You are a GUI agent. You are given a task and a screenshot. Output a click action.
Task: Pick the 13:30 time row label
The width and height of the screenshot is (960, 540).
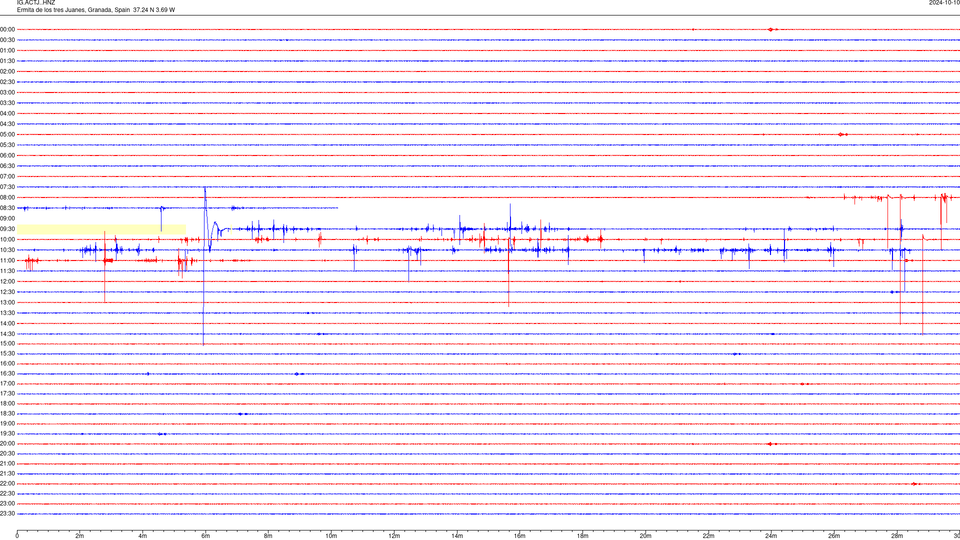pyautogui.click(x=7, y=313)
